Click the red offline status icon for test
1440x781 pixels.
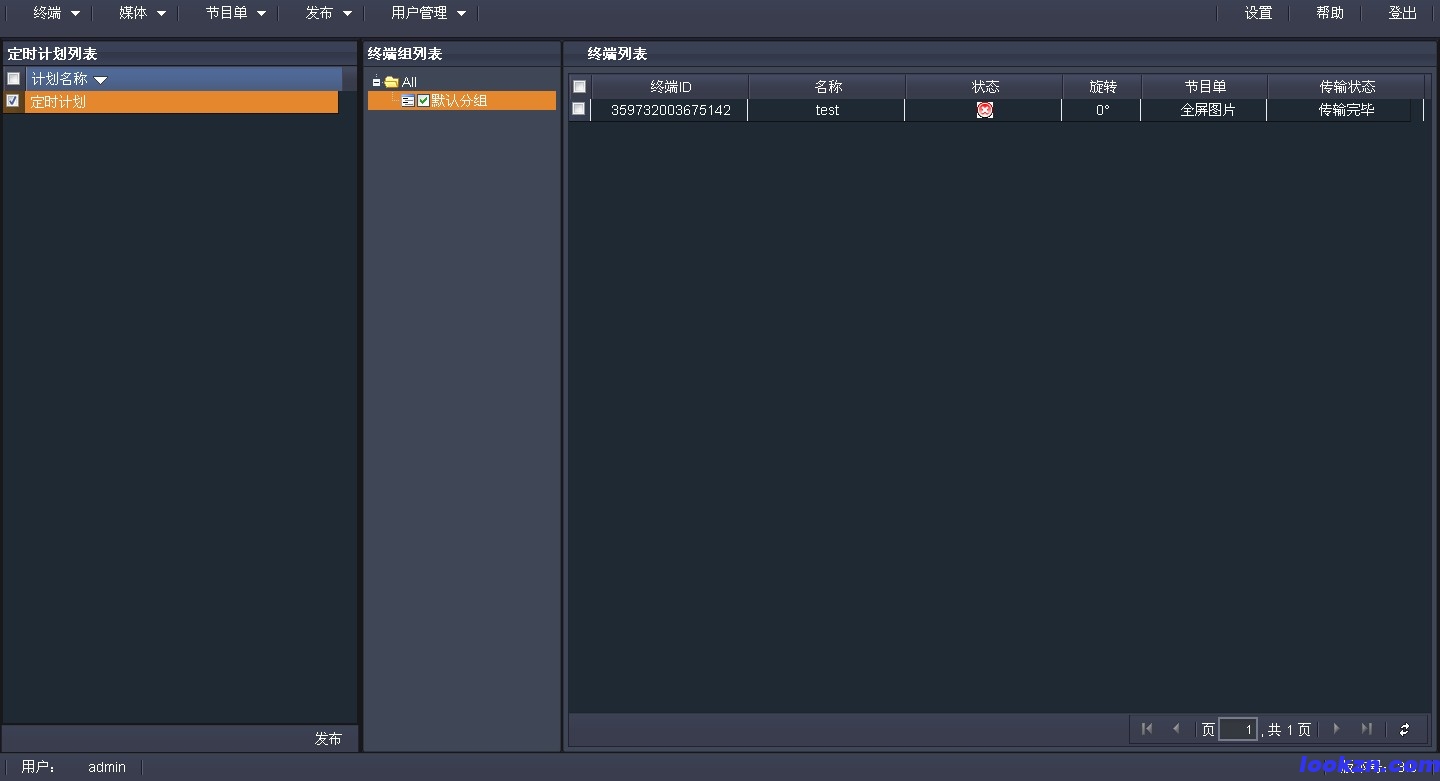tap(985, 110)
